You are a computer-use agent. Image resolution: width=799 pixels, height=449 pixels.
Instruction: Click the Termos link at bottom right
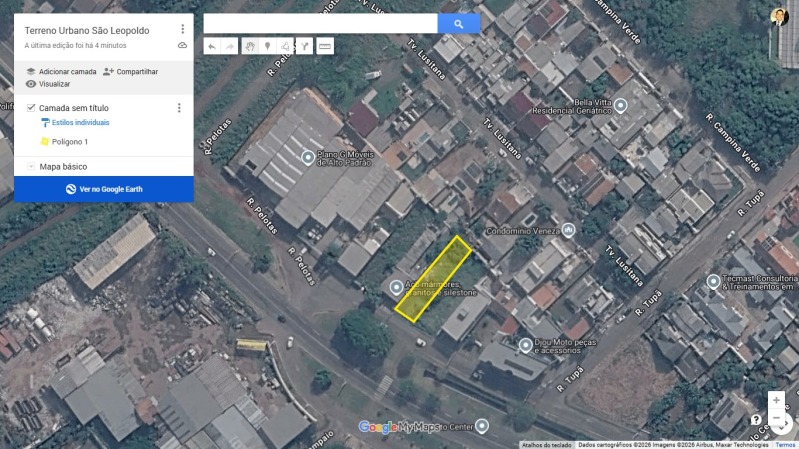click(x=785, y=445)
